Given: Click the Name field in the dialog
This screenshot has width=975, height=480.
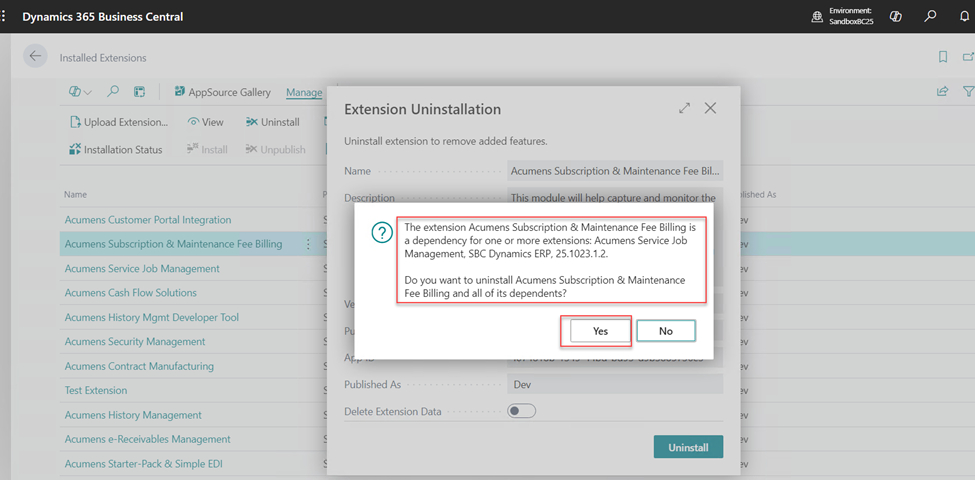Looking at the screenshot, I should point(615,171).
